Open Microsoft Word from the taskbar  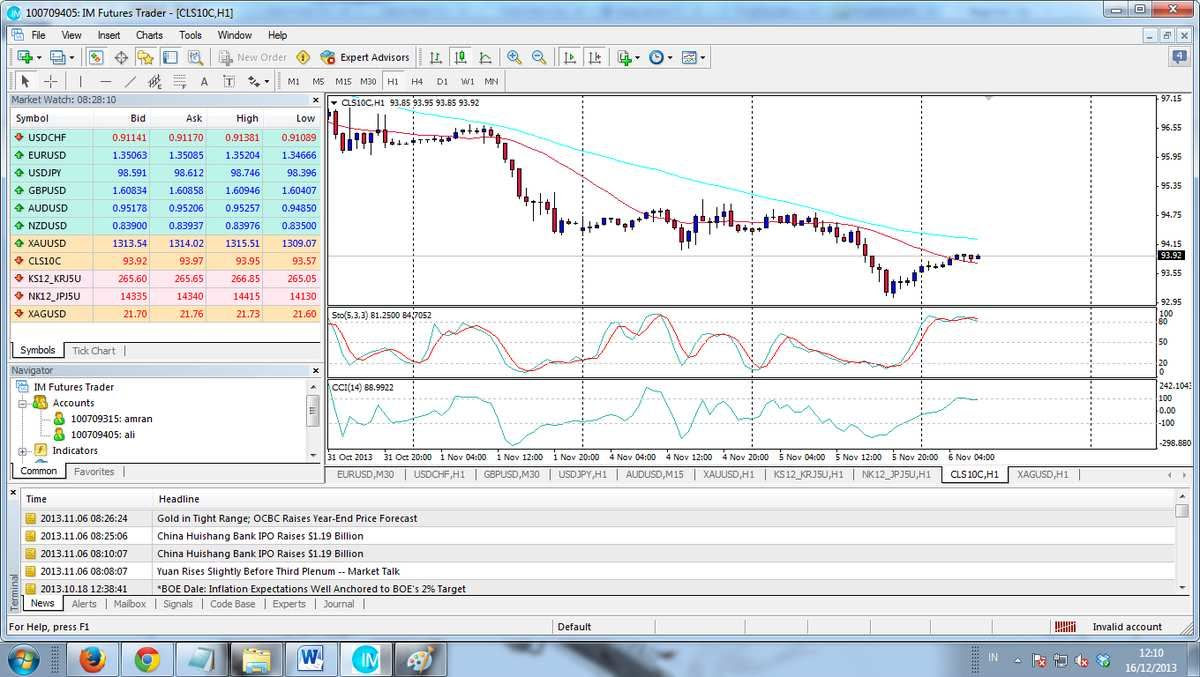pyautogui.click(x=311, y=658)
